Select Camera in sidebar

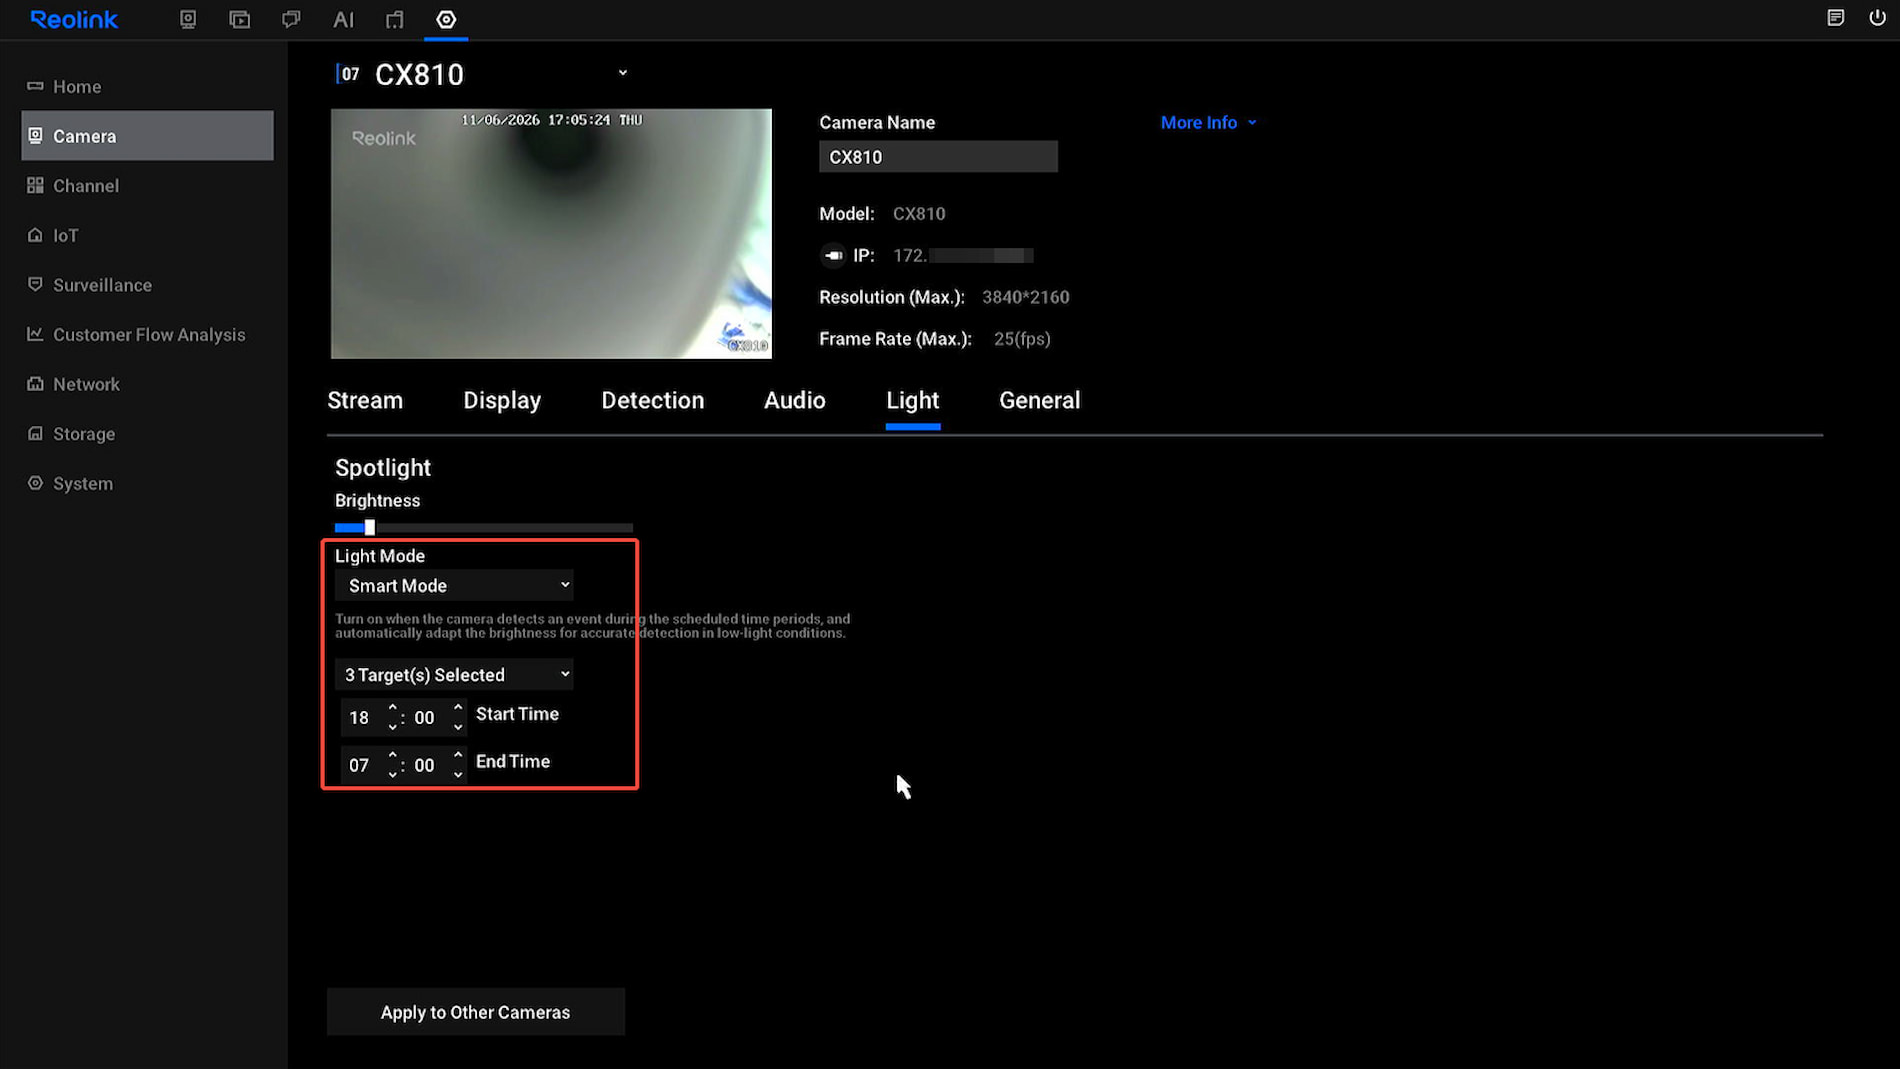click(x=147, y=135)
